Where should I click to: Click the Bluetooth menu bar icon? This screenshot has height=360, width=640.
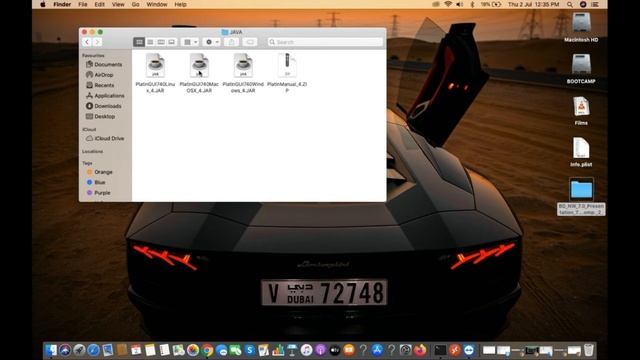pyautogui.click(x=472, y=4)
